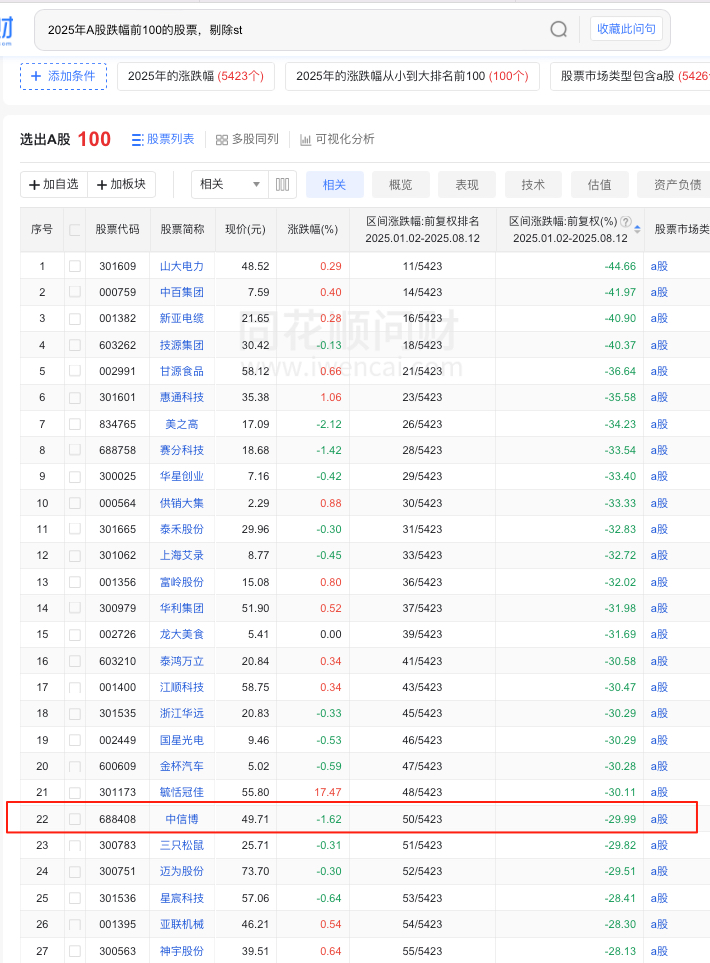Open stock link 山大电力
Viewport: 710px width, 963px height.
point(182,266)
